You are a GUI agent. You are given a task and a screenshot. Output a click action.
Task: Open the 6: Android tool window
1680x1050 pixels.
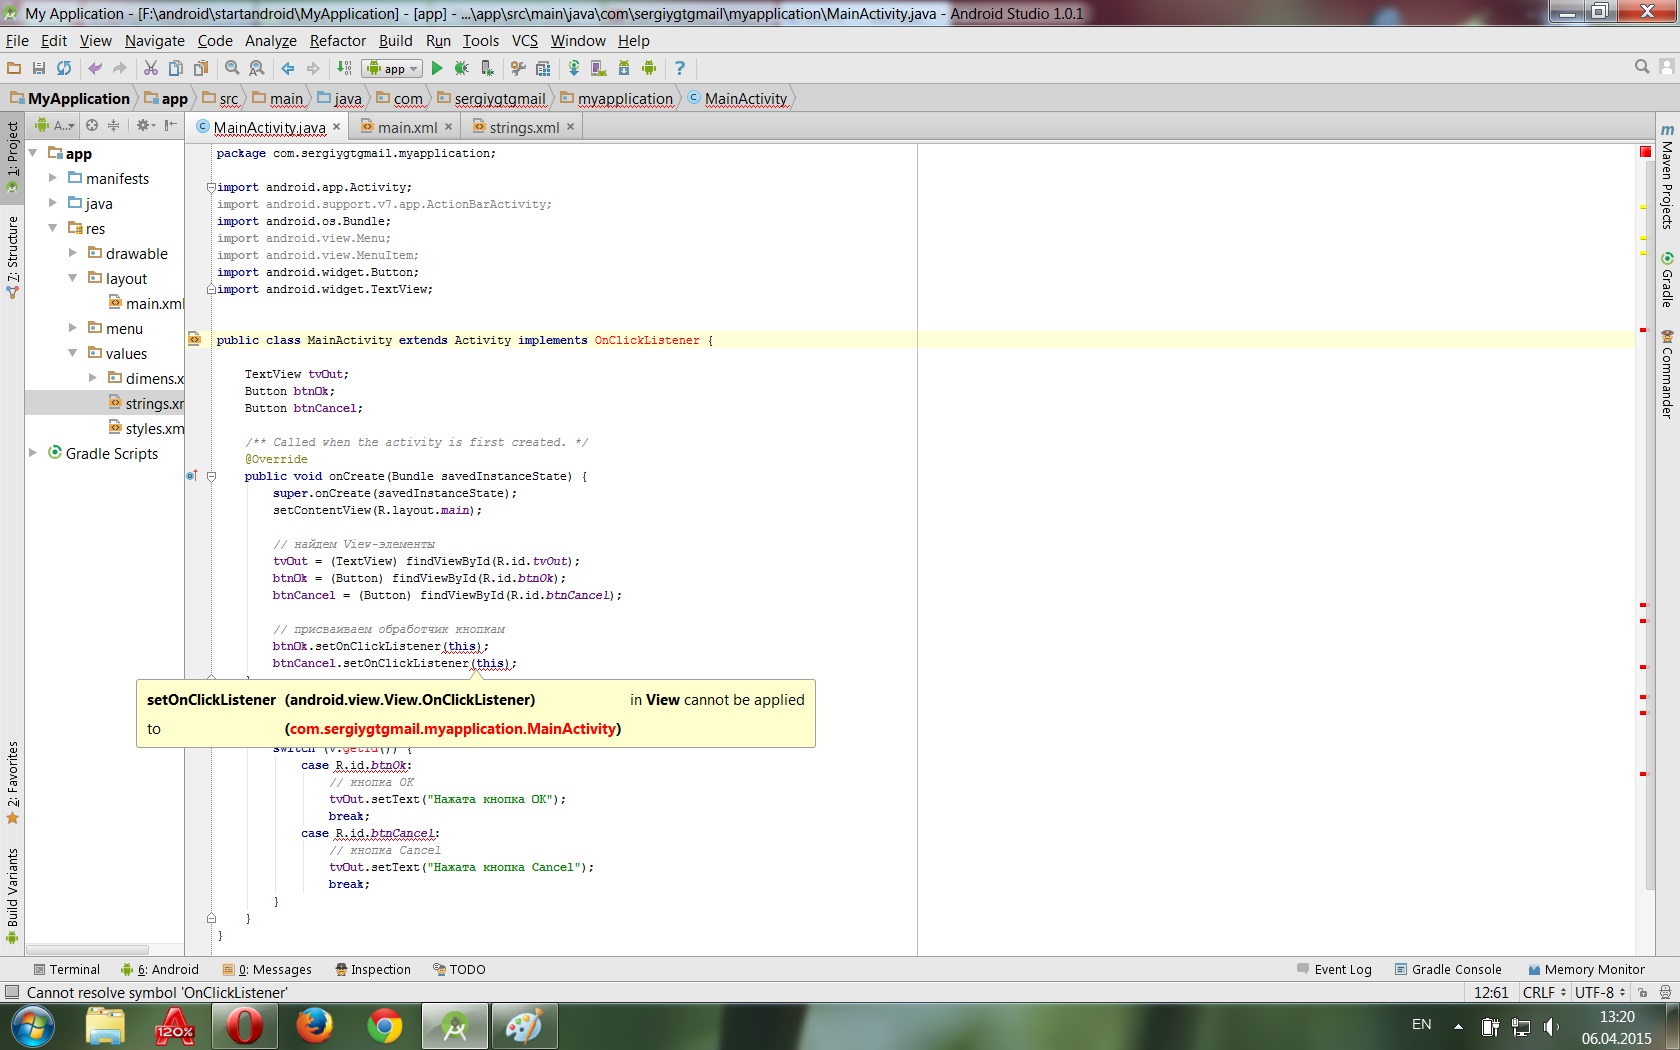point(160,969)
